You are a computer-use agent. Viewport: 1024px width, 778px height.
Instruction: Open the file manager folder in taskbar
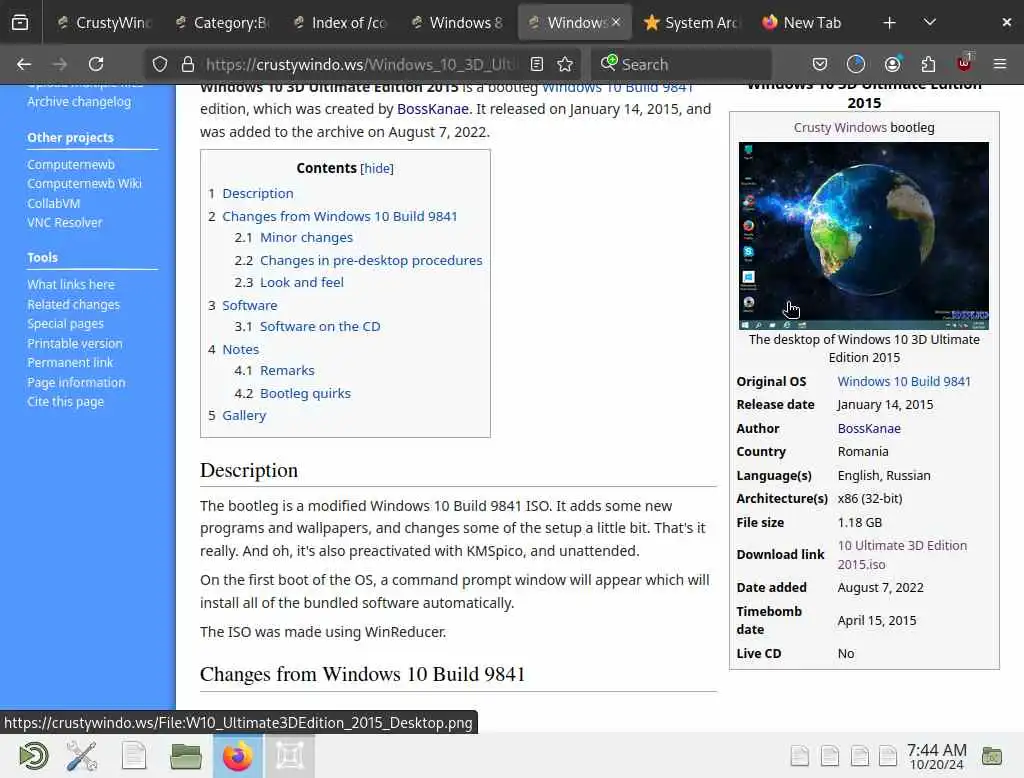click(x=186, y=756)
